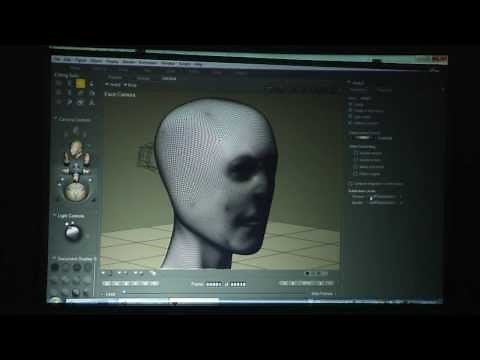Image resolution: width=480 pixels, height=360 pixels.
Task: Select the first tool in the top Editing Tools row
Action: point(59,83)
